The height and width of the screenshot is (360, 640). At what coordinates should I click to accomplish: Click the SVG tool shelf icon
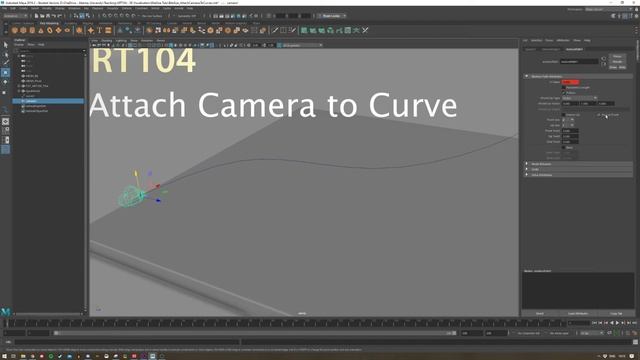click(x=108, y=30)
